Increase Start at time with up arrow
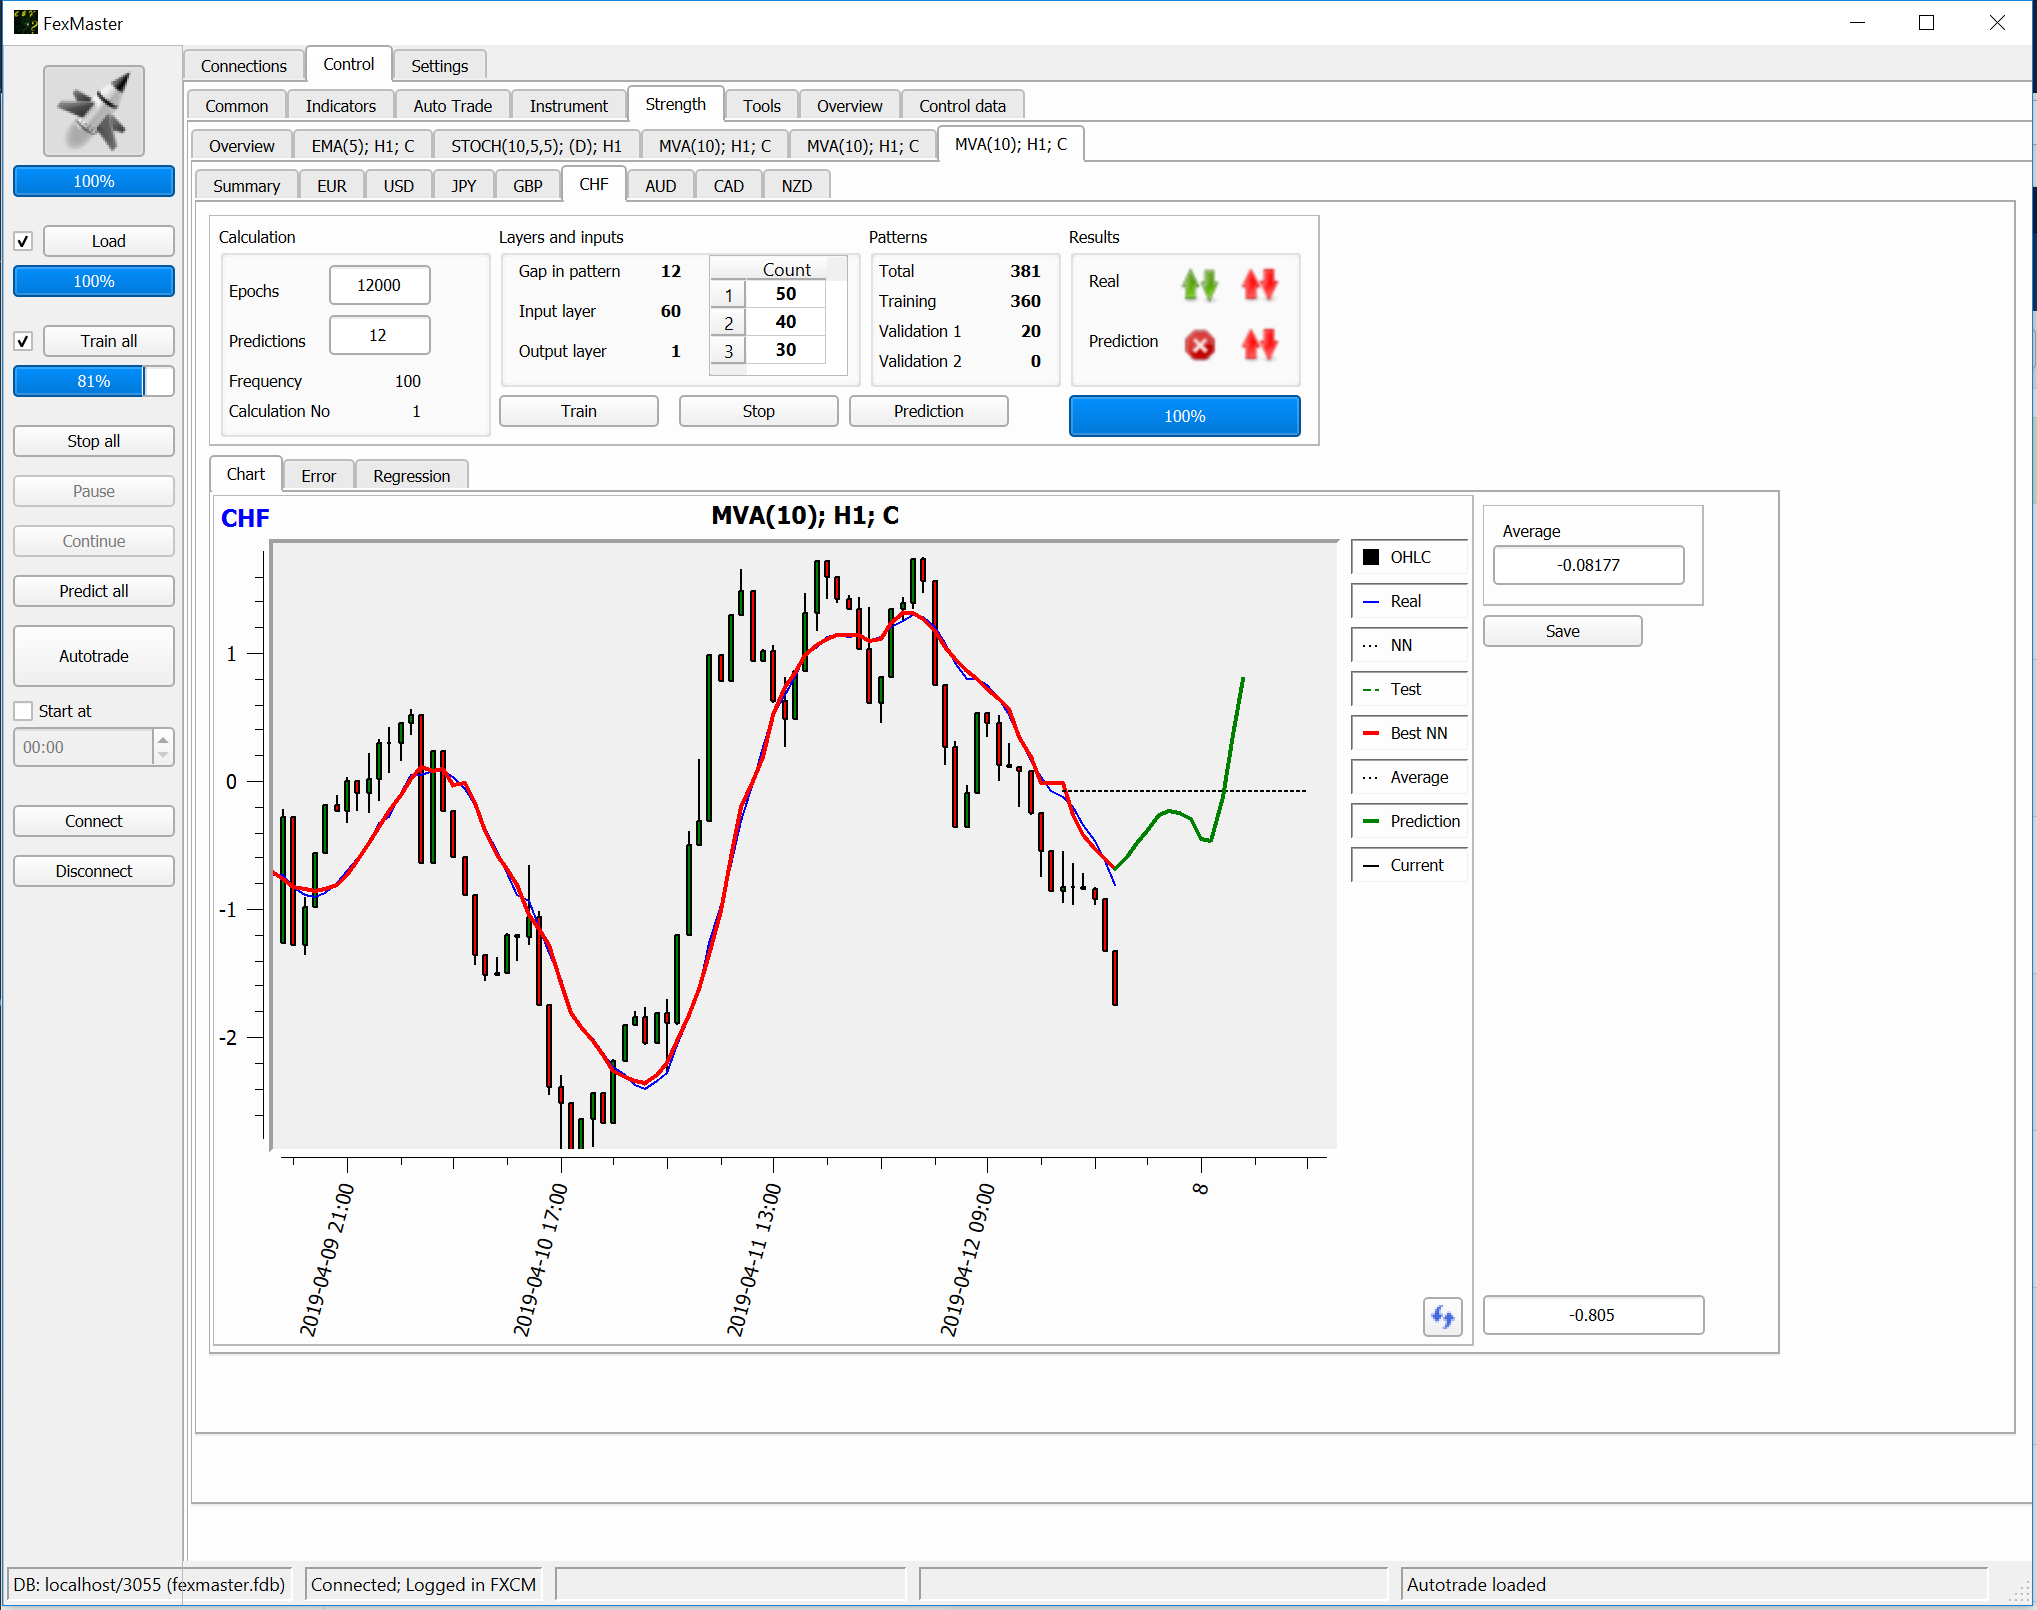This screenshot has width=2037, height=1610. (163, 739)
